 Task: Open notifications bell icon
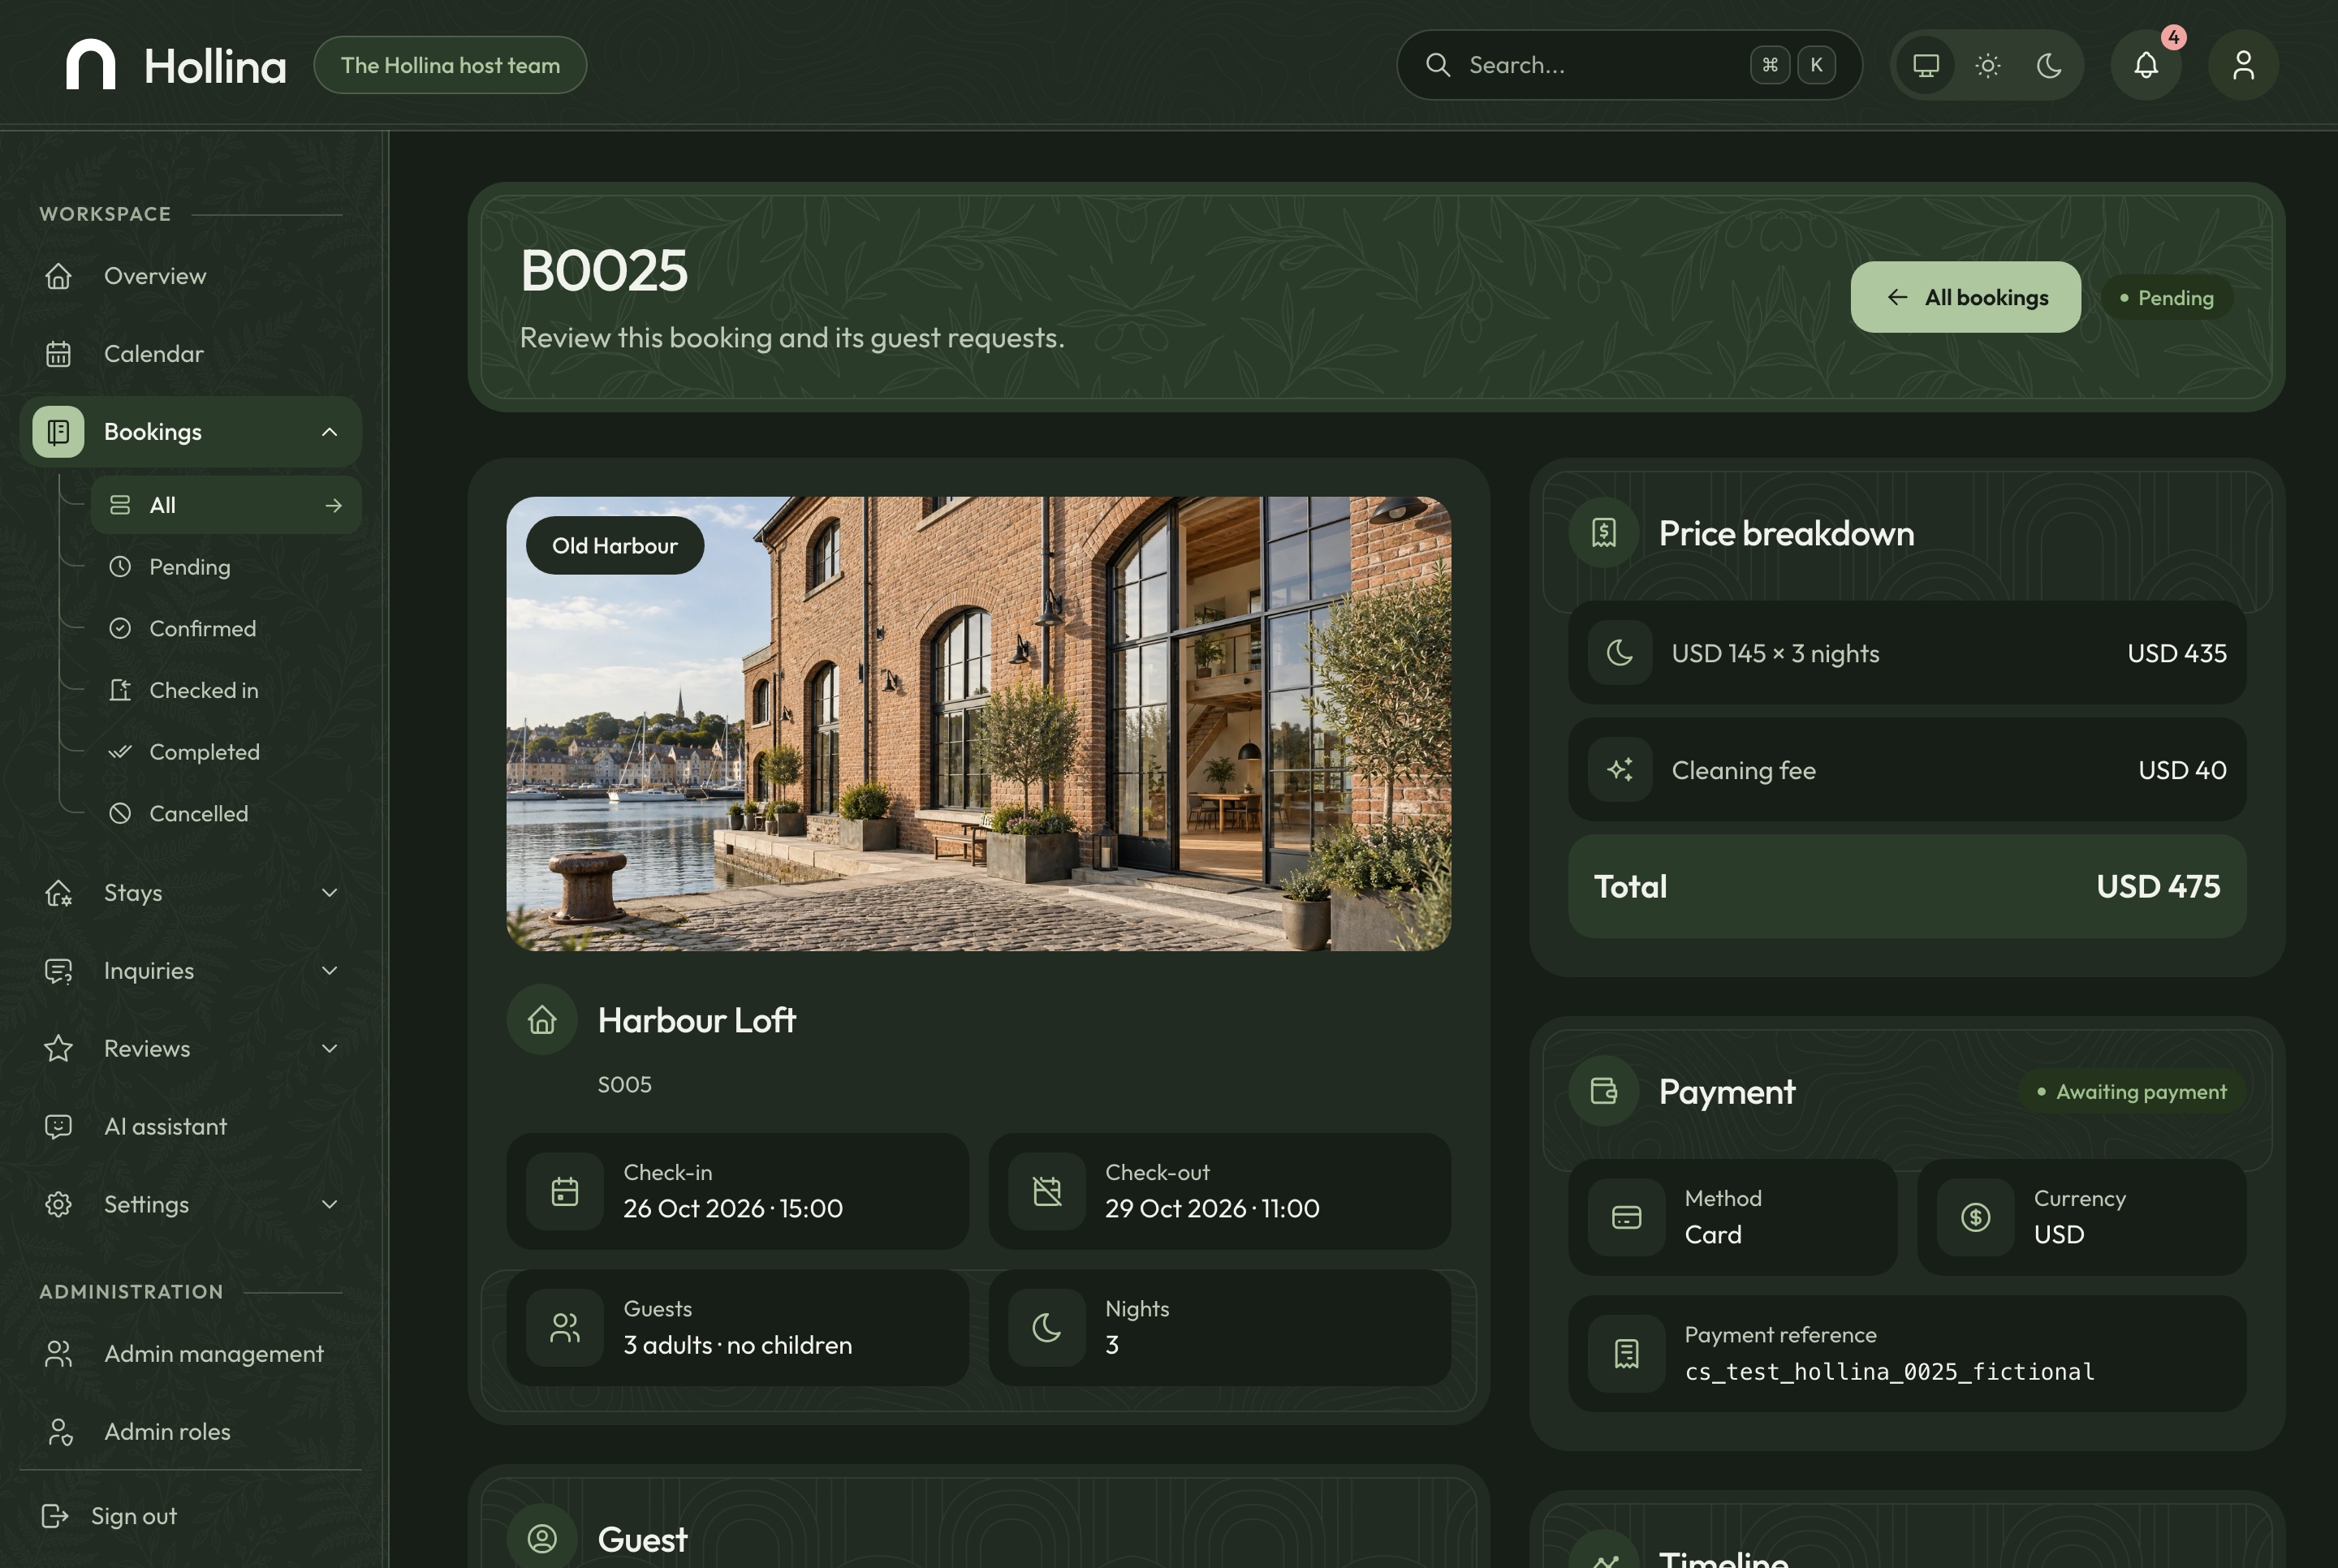(2146, 65)
